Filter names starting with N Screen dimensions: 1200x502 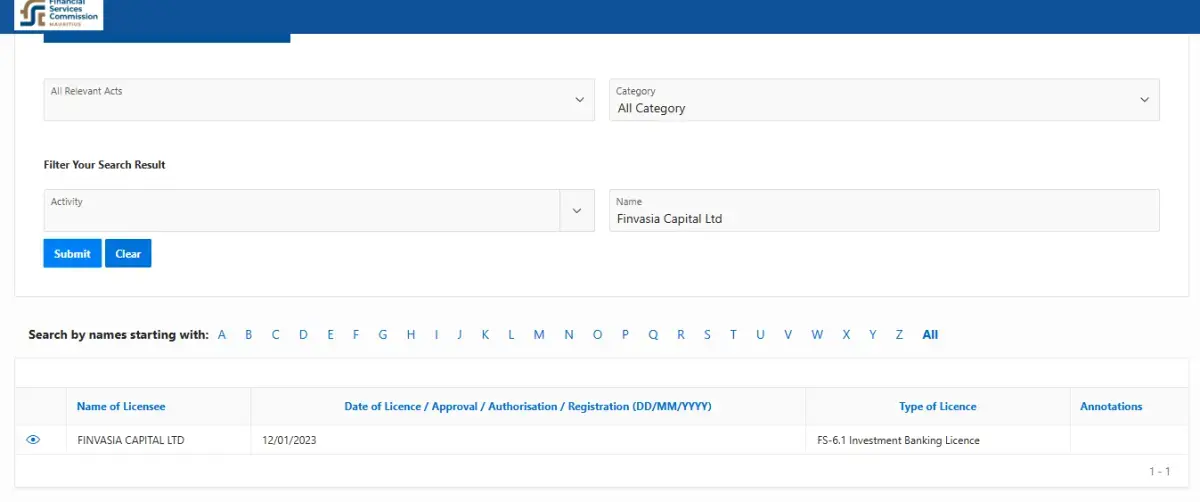coord(569,335)
